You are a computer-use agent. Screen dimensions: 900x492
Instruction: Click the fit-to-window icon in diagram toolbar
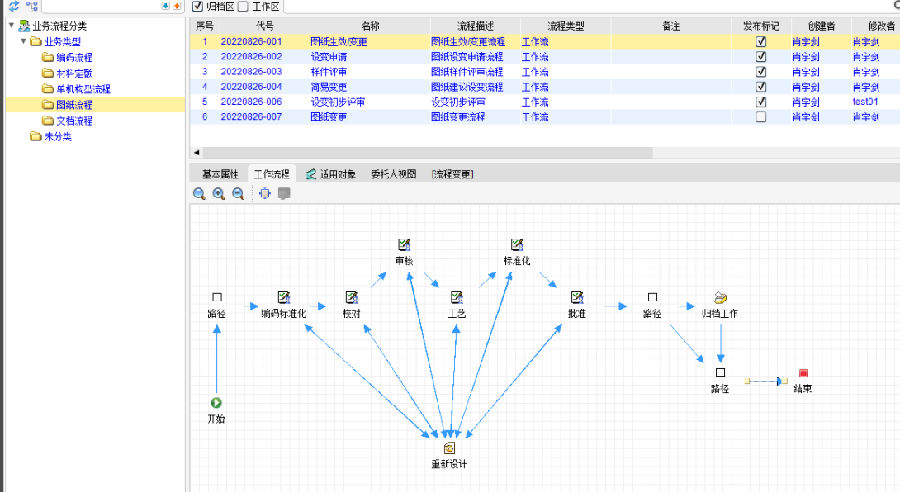point(264,193)
